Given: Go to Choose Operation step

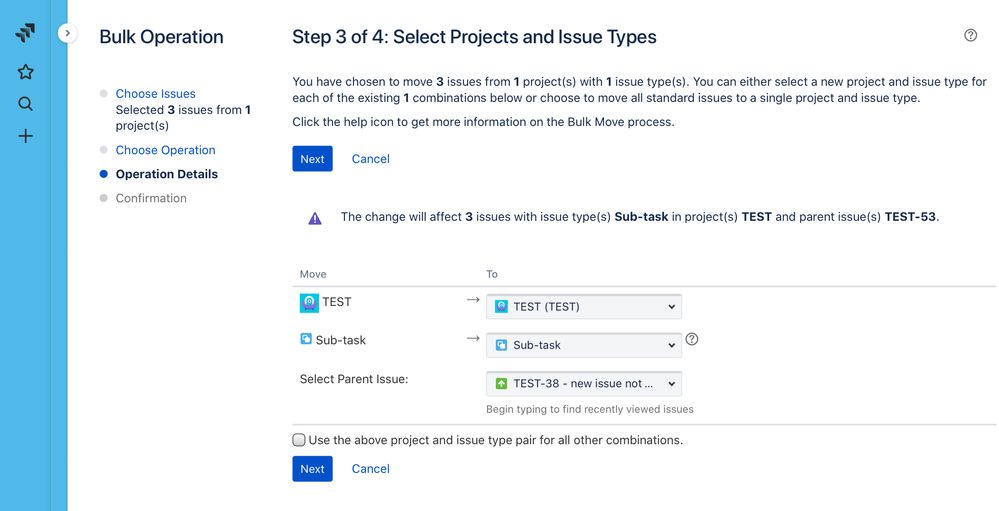Looking at the screenshot, I should point(166,150).
